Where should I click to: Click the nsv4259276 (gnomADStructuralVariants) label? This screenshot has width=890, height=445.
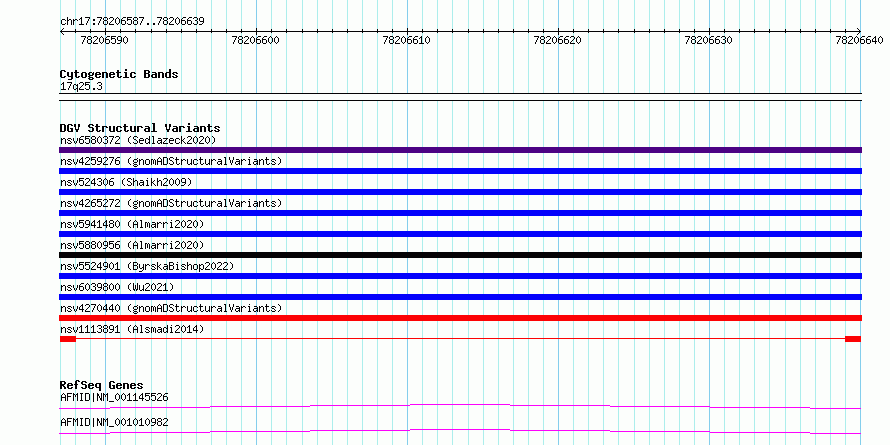[x=171, y=161]
